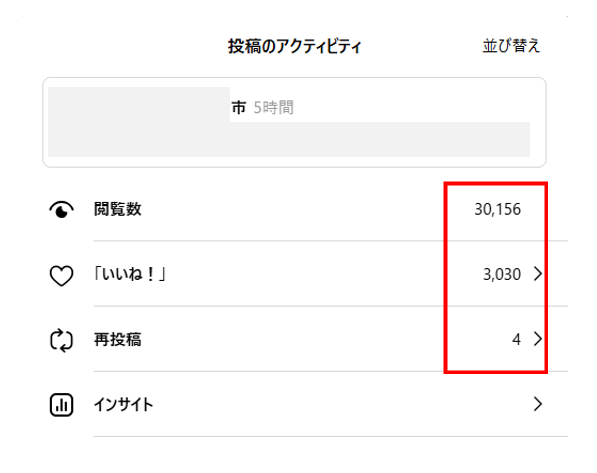Screen dimensions: 597x473
Task: Open the 「いいね！」 row label
Action: tap(129, 274)
